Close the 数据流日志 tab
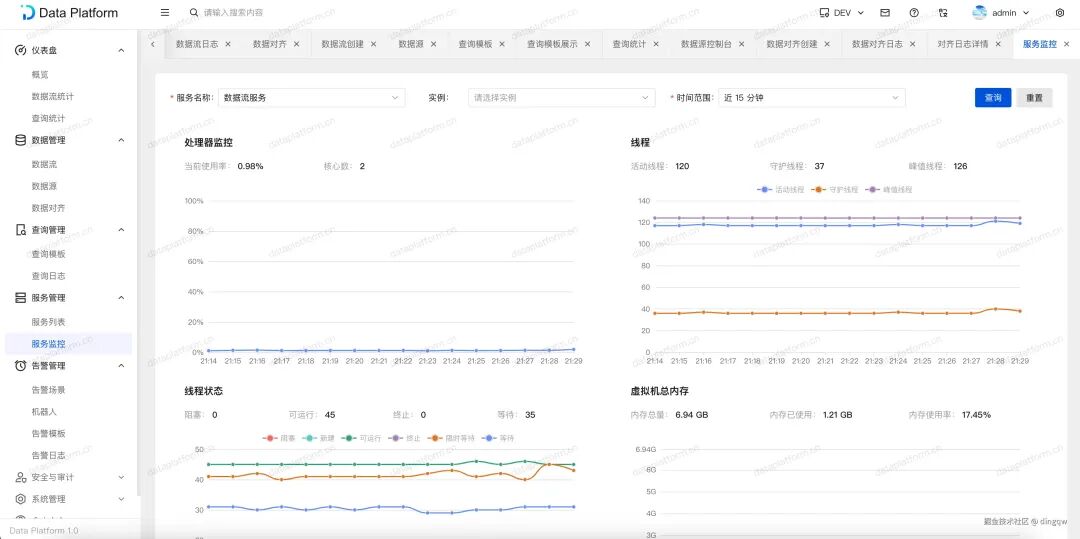Screen dimensions: 1080x539 point(228,43)
